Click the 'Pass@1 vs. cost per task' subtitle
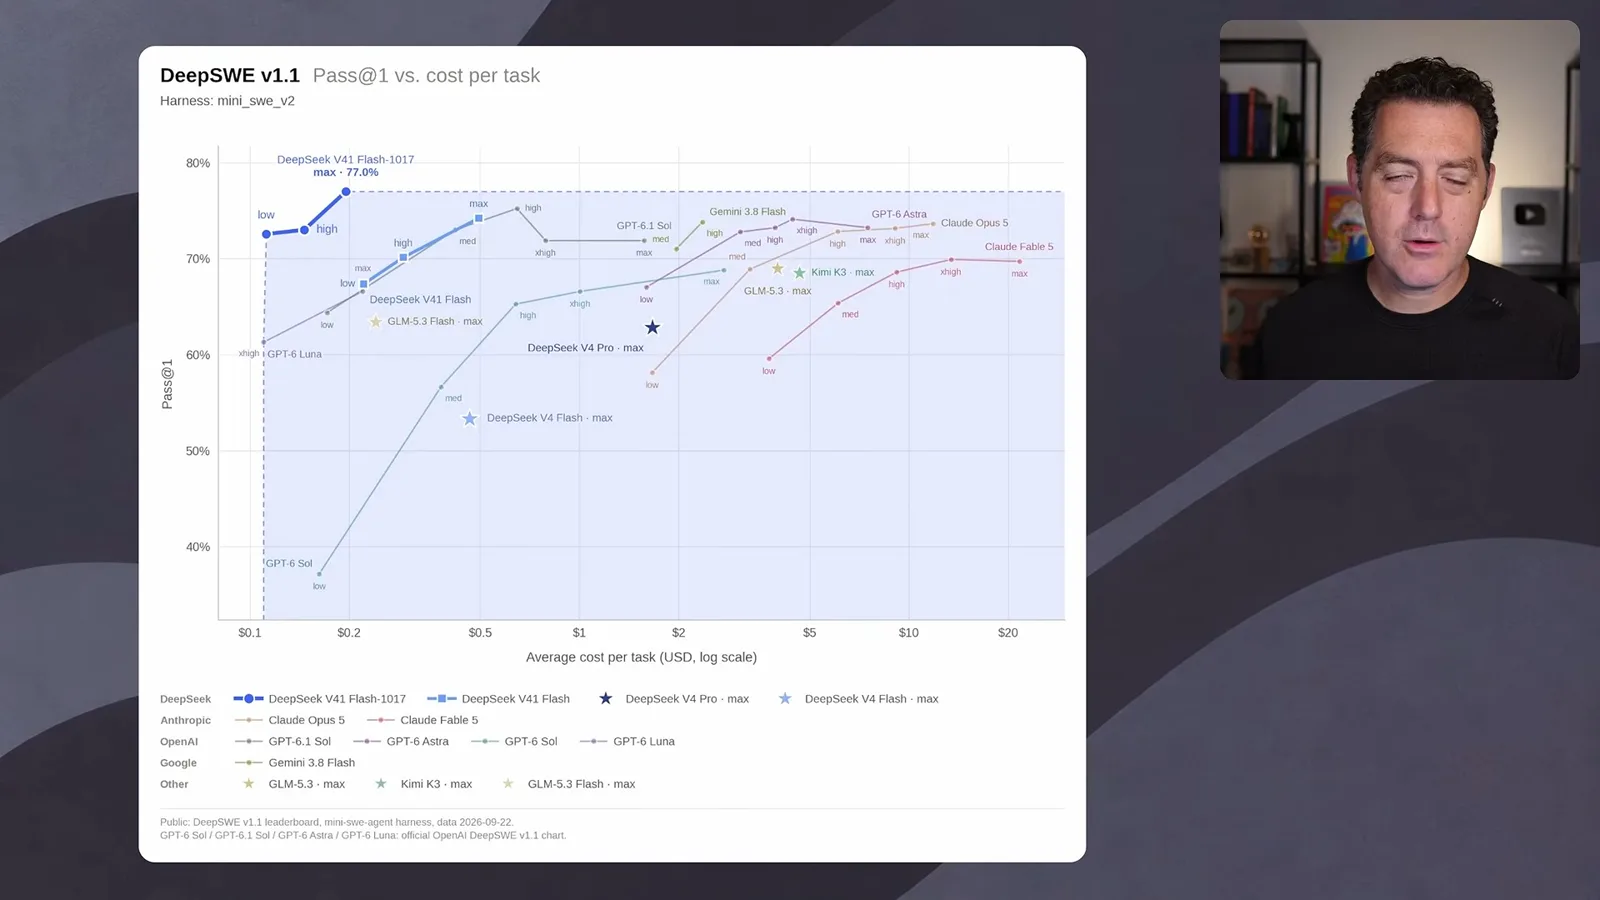Image resolution: width=1600 pixels, height=900 pixels. [x=426, y=76]
